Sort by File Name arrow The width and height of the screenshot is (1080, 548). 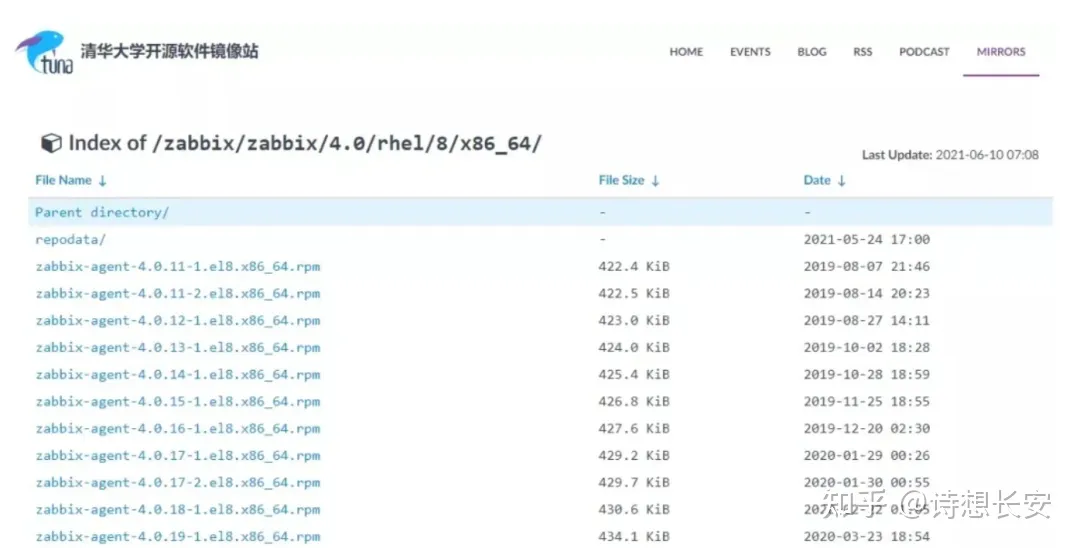point(102,181)
